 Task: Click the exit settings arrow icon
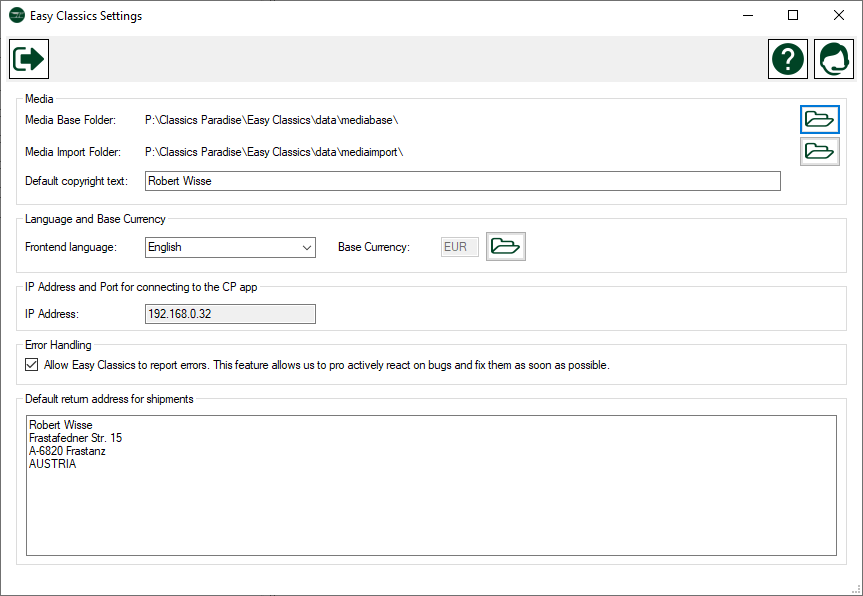[29, 59]
